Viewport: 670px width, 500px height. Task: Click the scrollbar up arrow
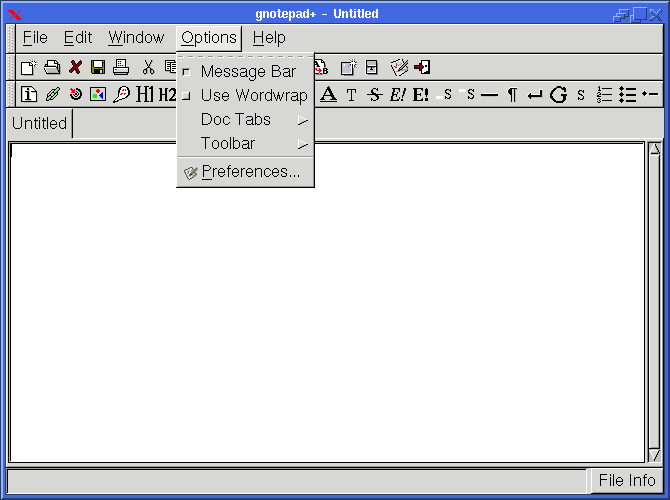654,148
